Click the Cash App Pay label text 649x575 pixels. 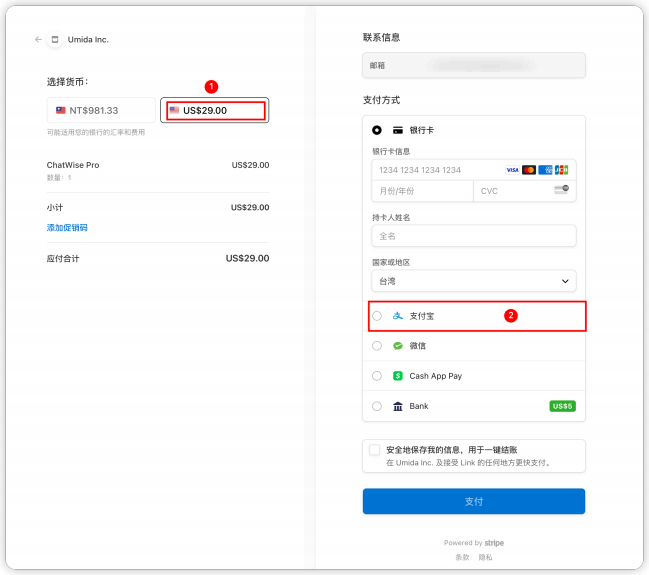pyautogui.click(x=435, y=376)
